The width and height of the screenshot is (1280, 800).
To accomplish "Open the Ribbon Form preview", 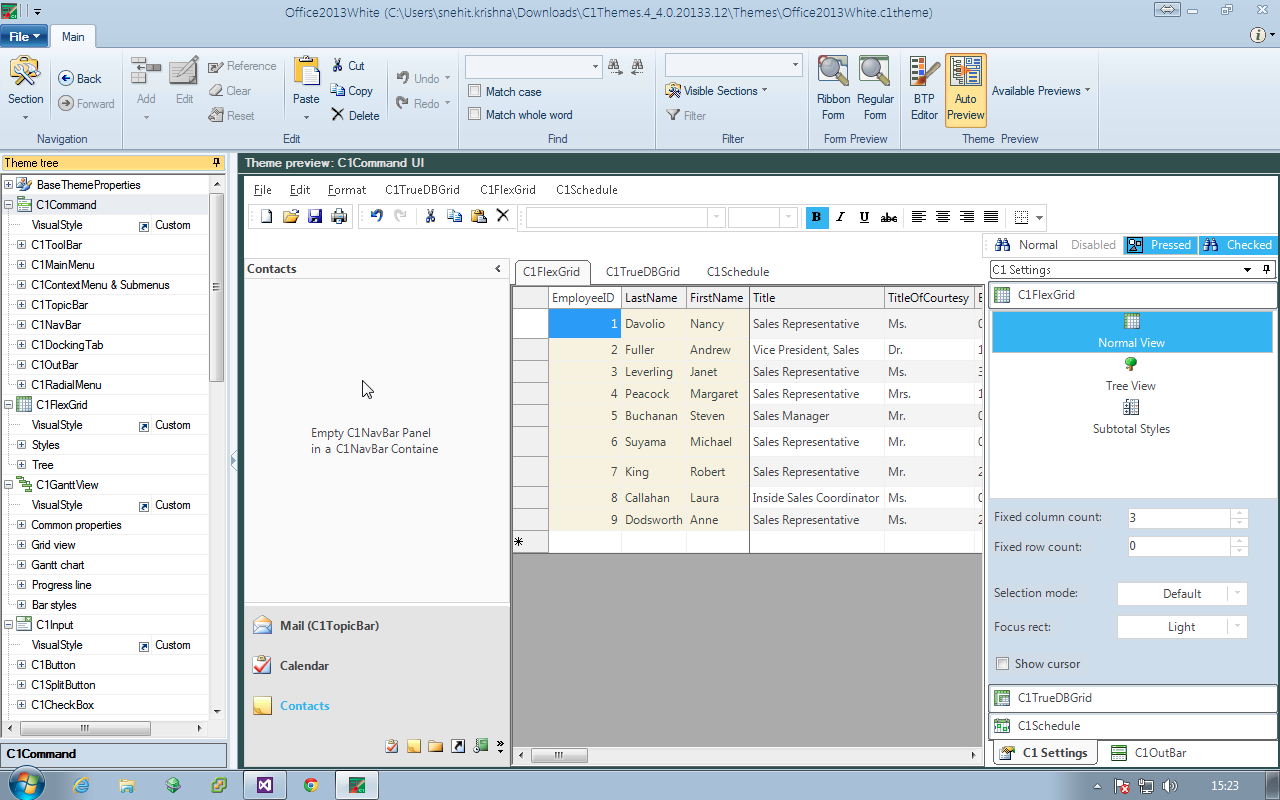I will [x=833, y=88].
